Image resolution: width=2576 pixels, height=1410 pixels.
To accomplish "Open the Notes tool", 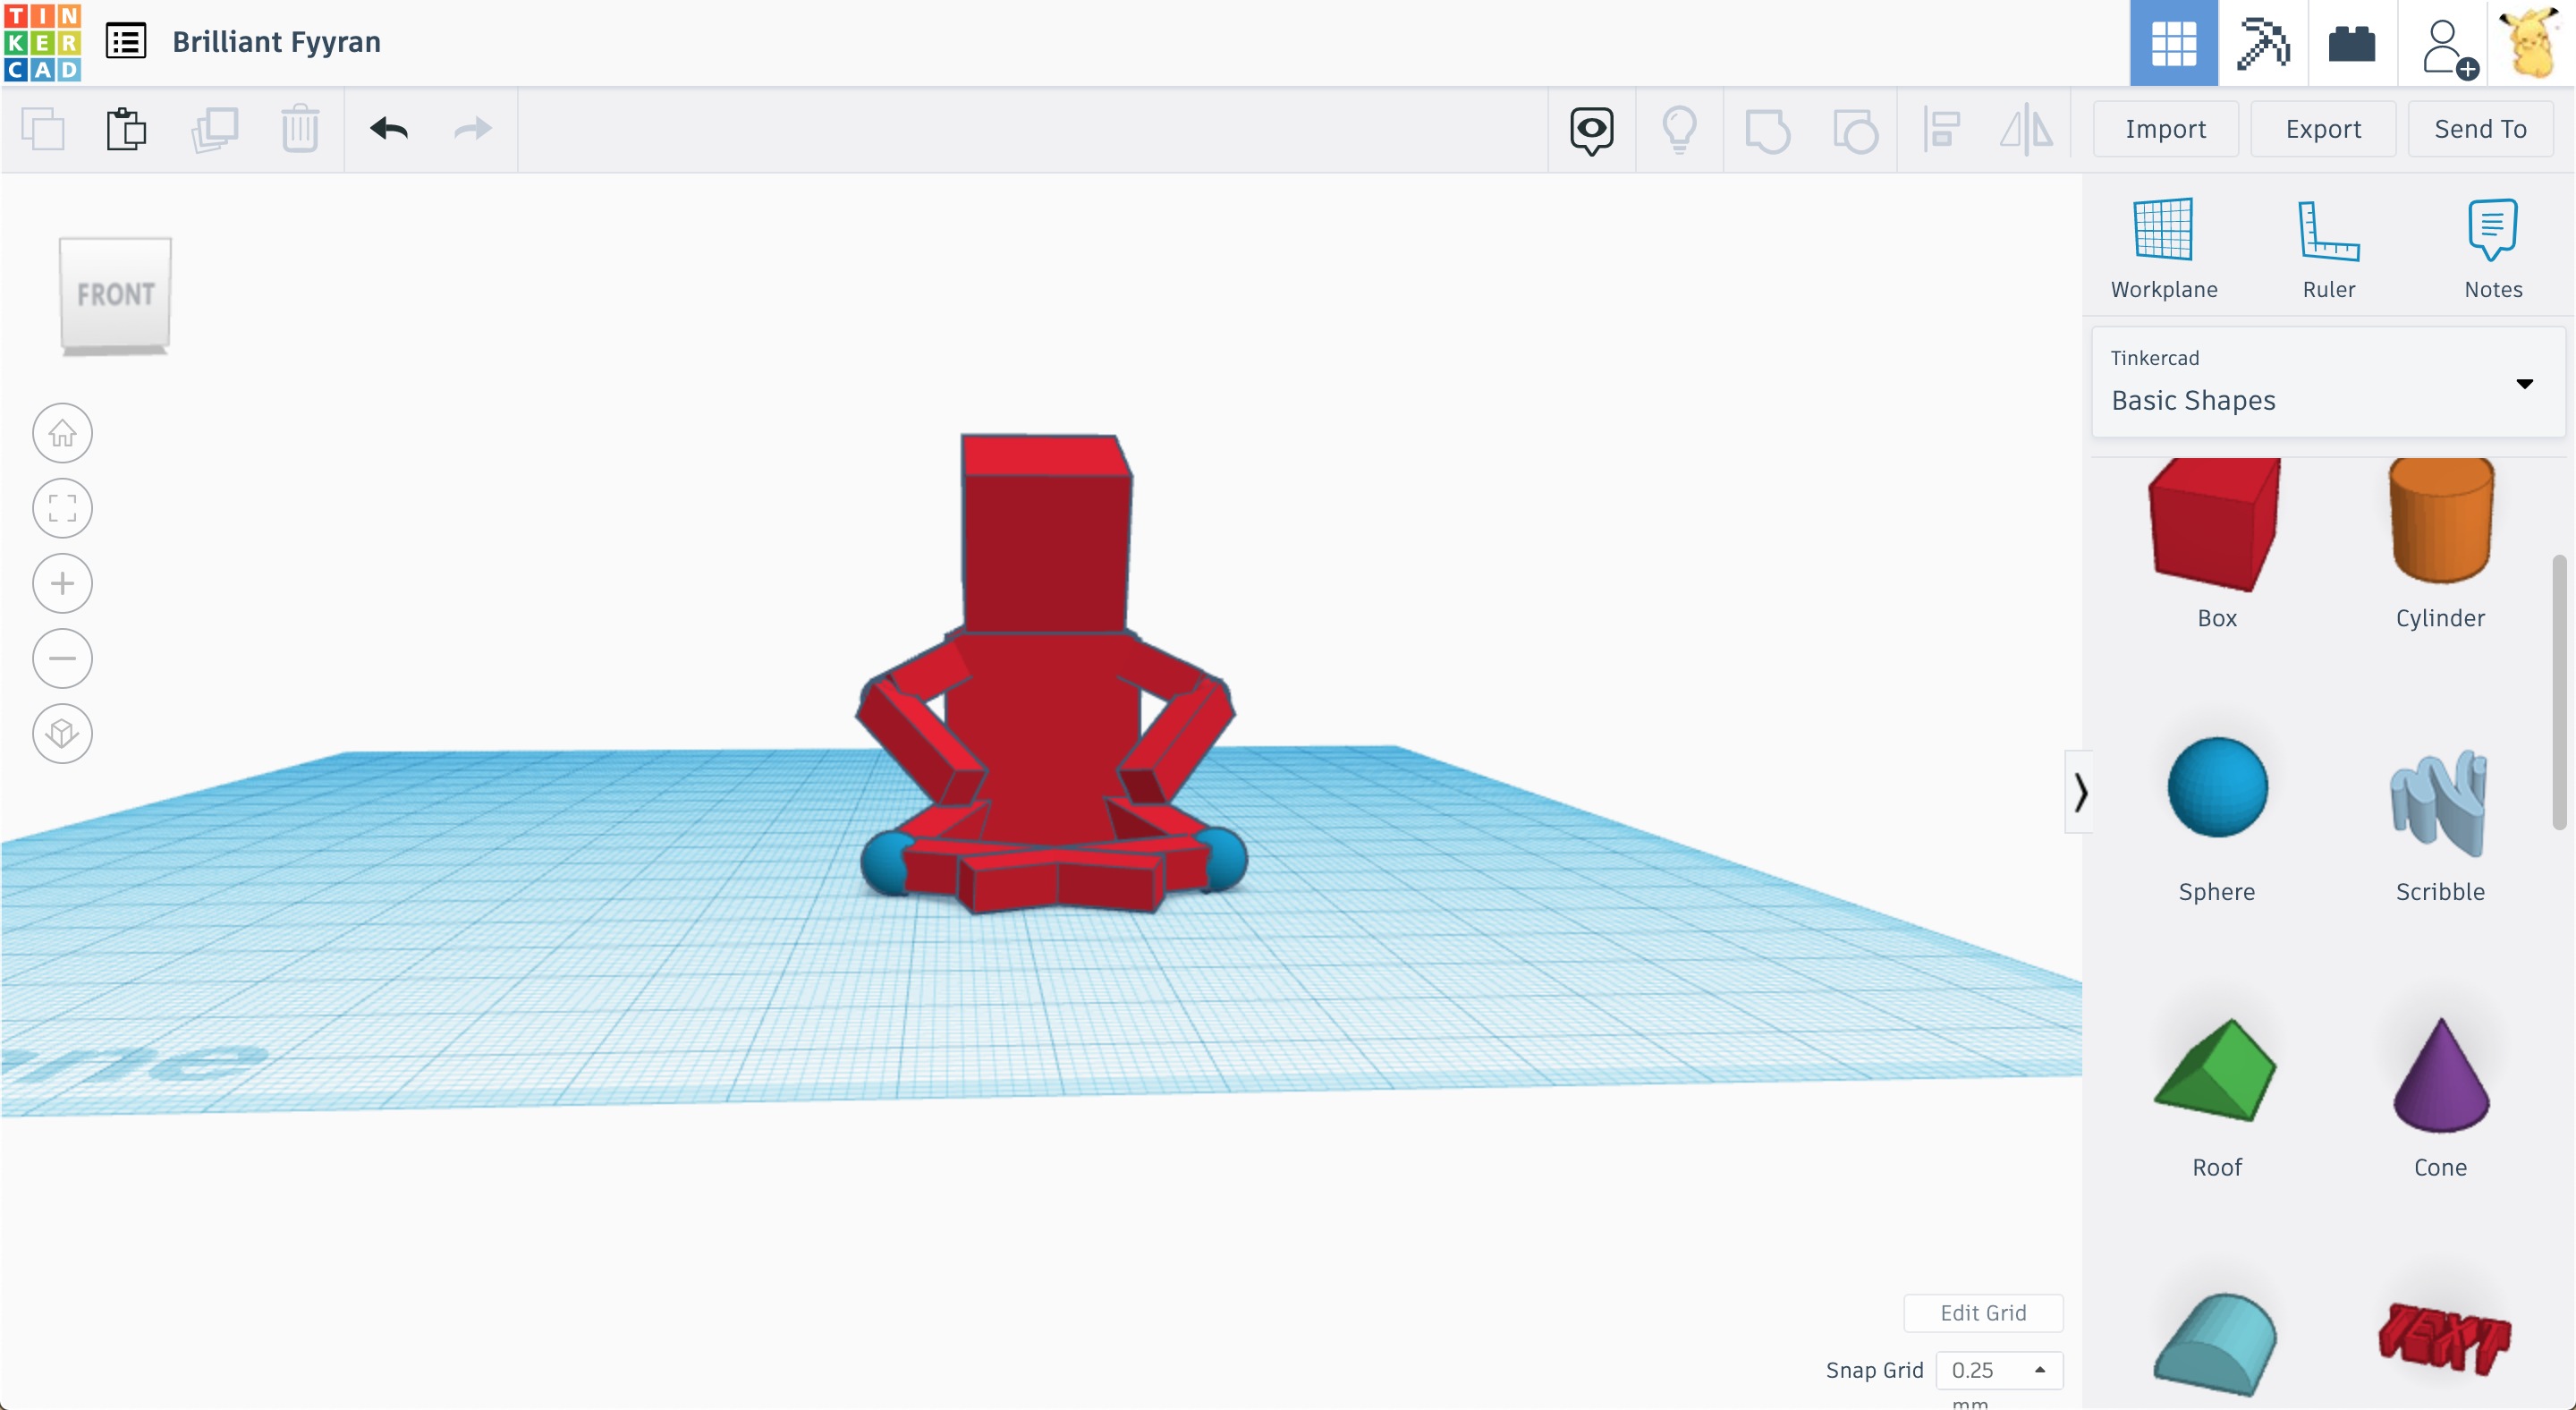I will point(2493,248).
